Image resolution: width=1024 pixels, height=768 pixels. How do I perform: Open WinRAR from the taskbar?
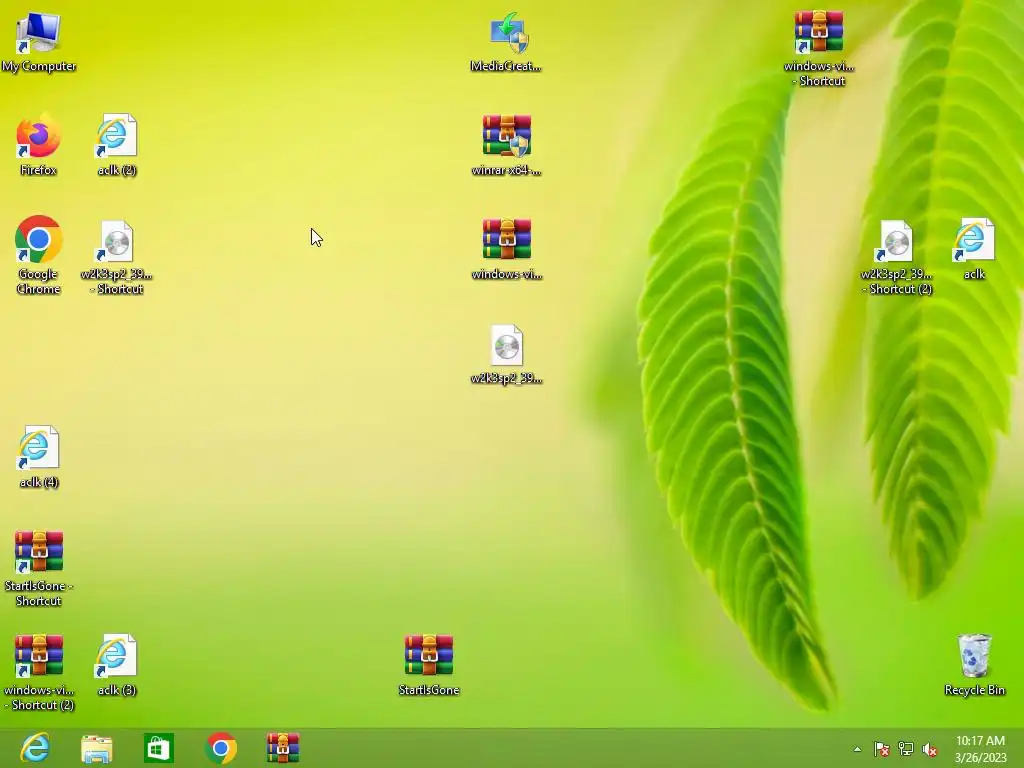point(283,748)
